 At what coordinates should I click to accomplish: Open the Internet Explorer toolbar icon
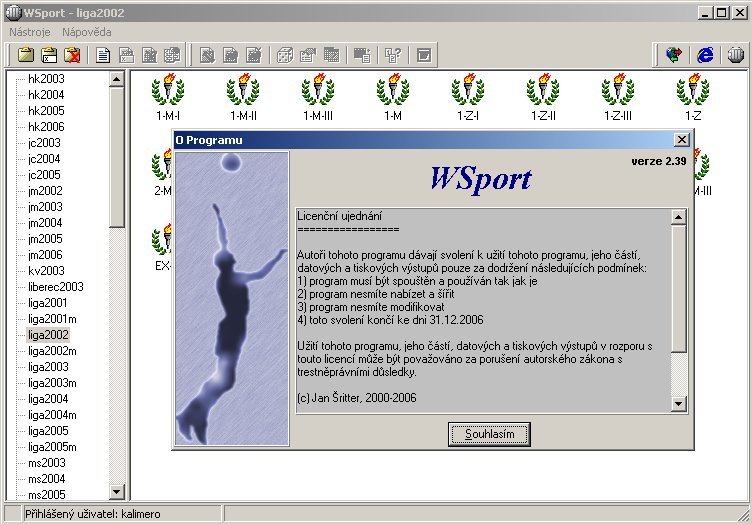click(x=705, y=55)
